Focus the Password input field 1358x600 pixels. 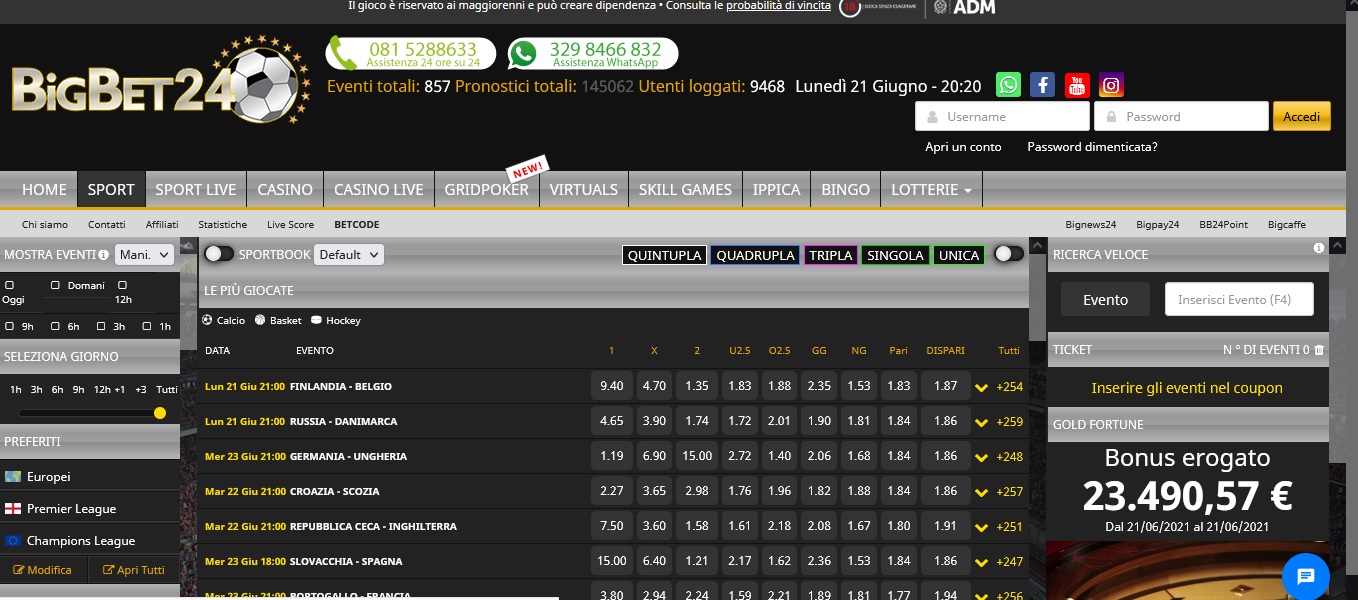tap(1181, 116)
